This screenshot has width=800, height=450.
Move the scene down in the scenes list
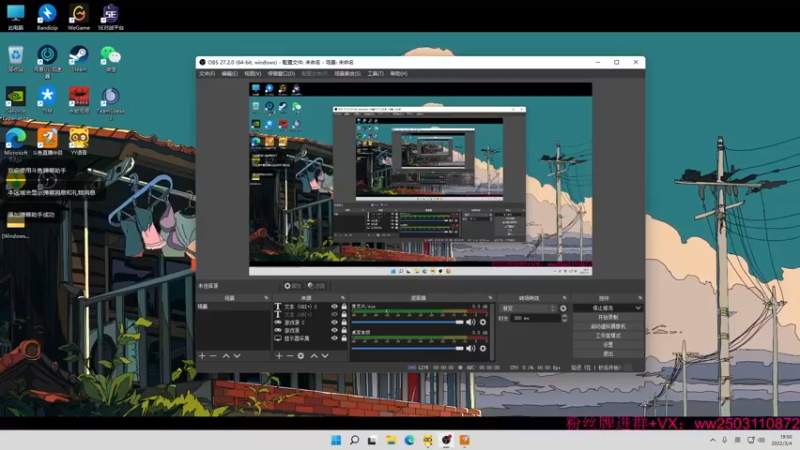point(237,356)
